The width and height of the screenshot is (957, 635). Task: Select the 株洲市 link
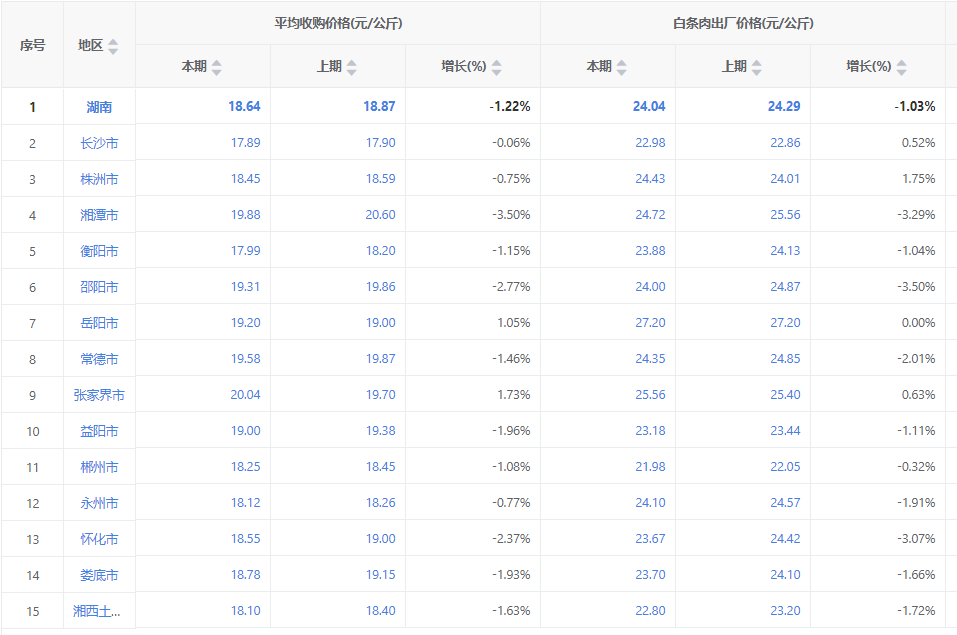[x=99, y=179]
